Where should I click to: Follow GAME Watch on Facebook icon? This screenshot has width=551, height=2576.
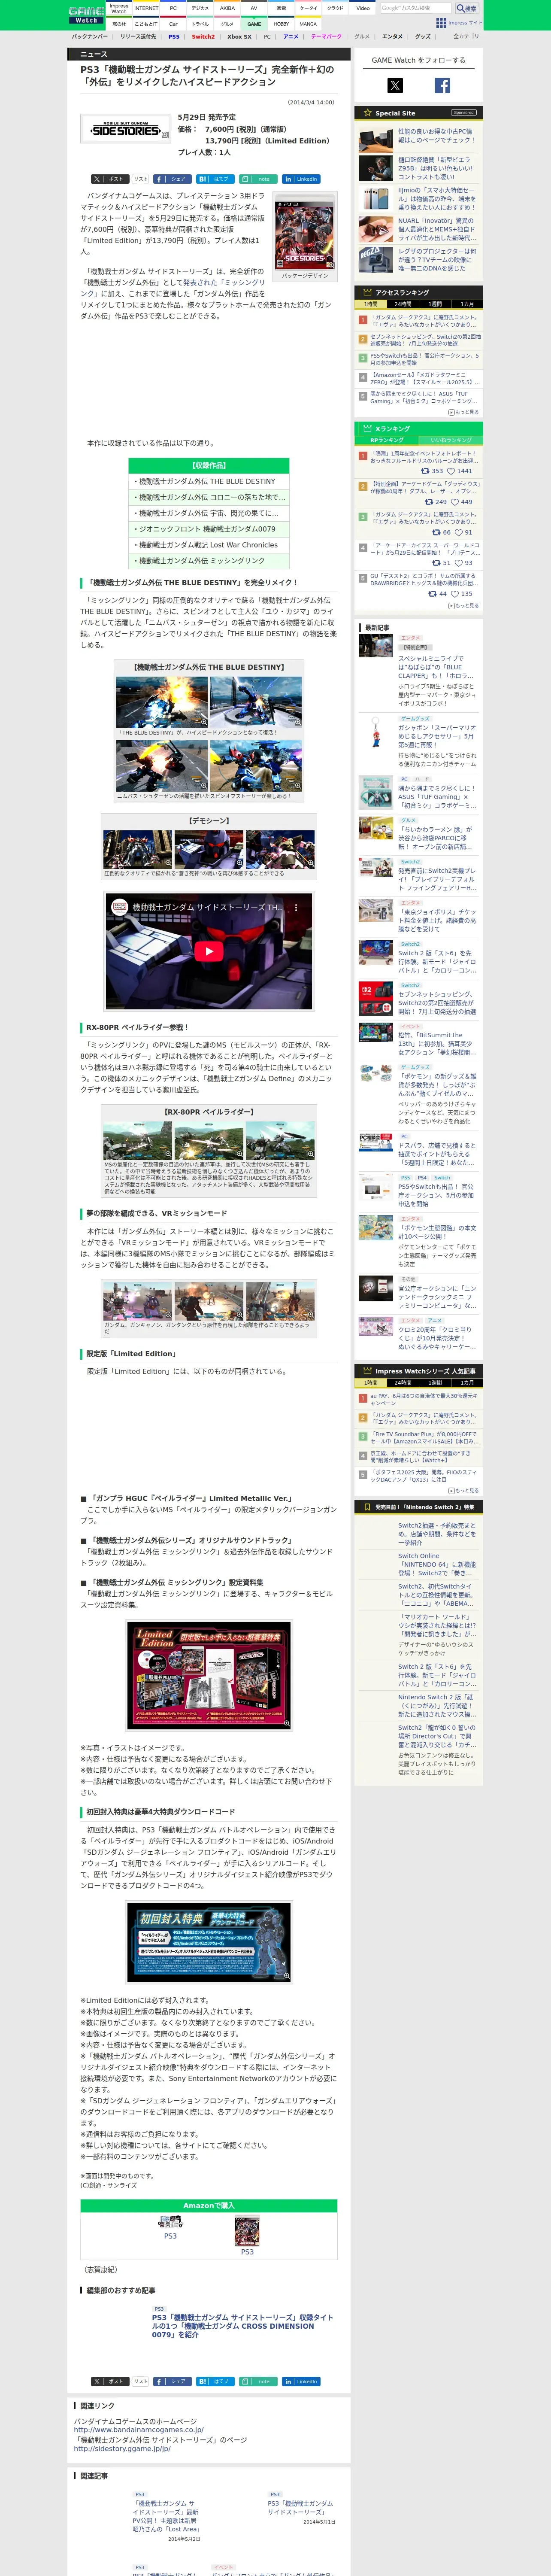pos(442,86)
